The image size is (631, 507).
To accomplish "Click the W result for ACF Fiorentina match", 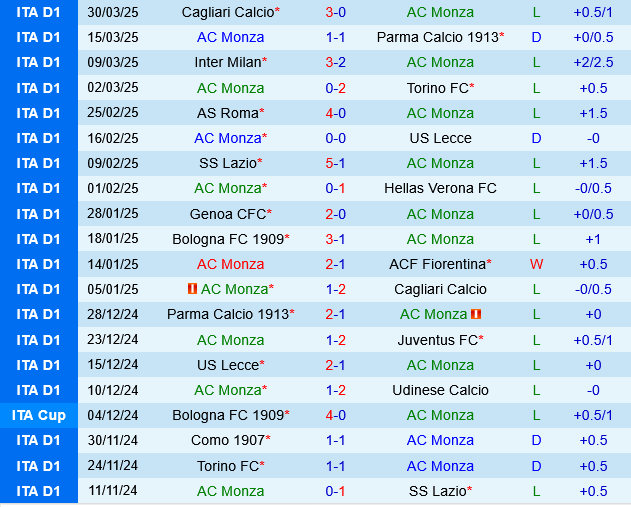I will pyautogui.click(x=536, y=264).
